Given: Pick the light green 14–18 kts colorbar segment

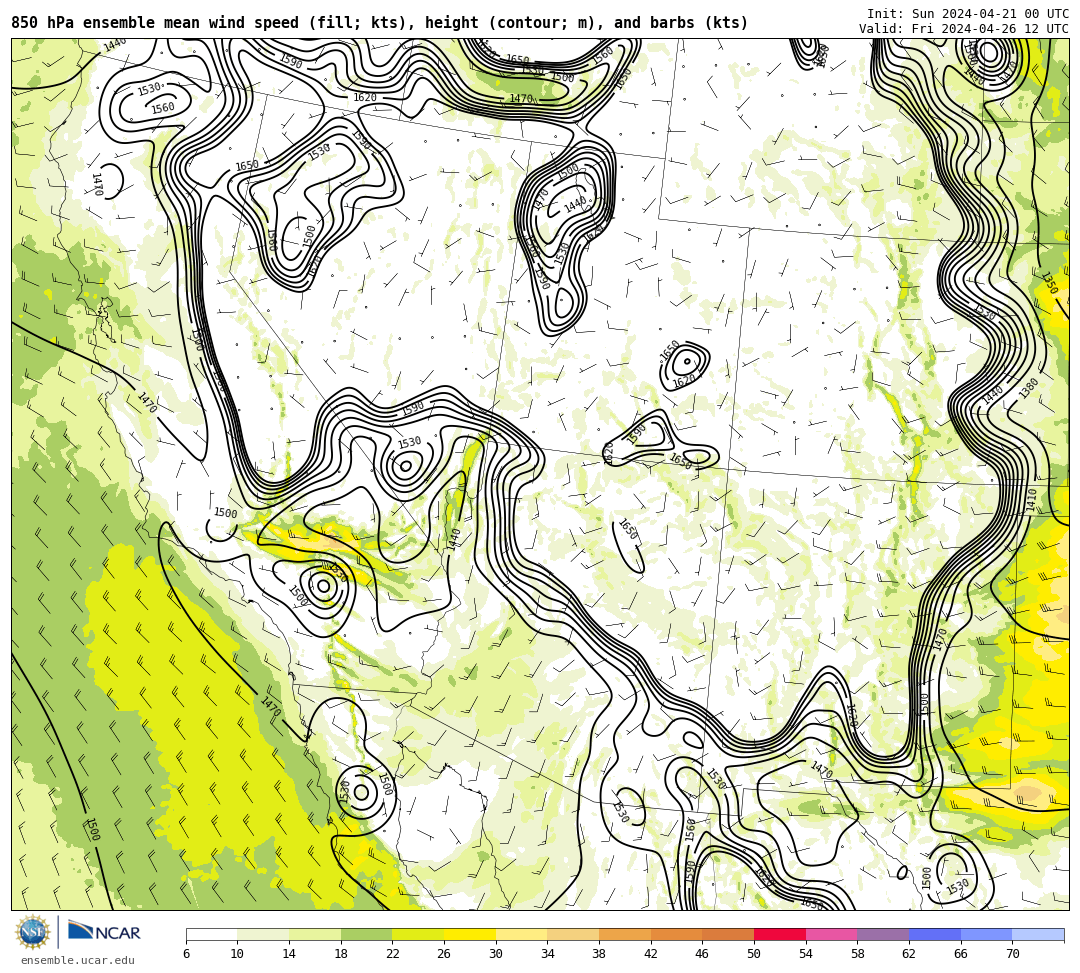Looking at the screenshot, I should (315, 934).
